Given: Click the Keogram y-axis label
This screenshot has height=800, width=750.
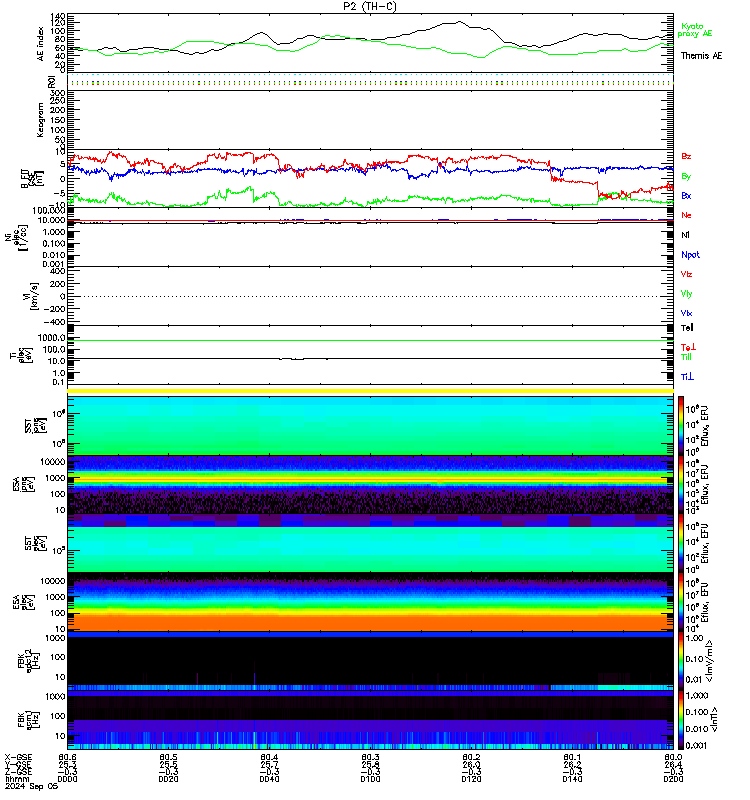Looking at the screenshot, I should pos(40,120).
